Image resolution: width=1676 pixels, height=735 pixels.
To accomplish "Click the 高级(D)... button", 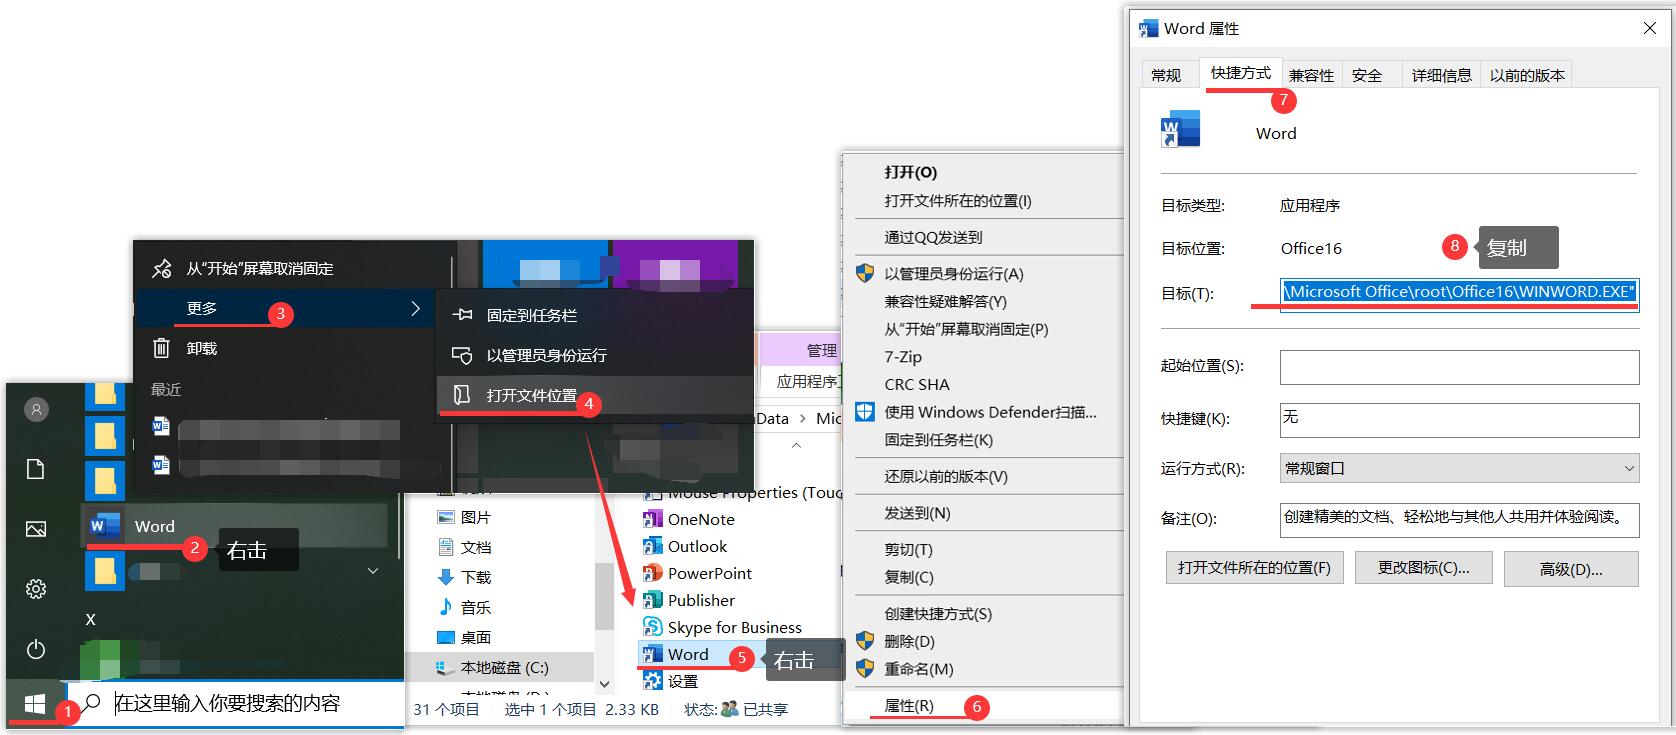I will pos(1571,569).
